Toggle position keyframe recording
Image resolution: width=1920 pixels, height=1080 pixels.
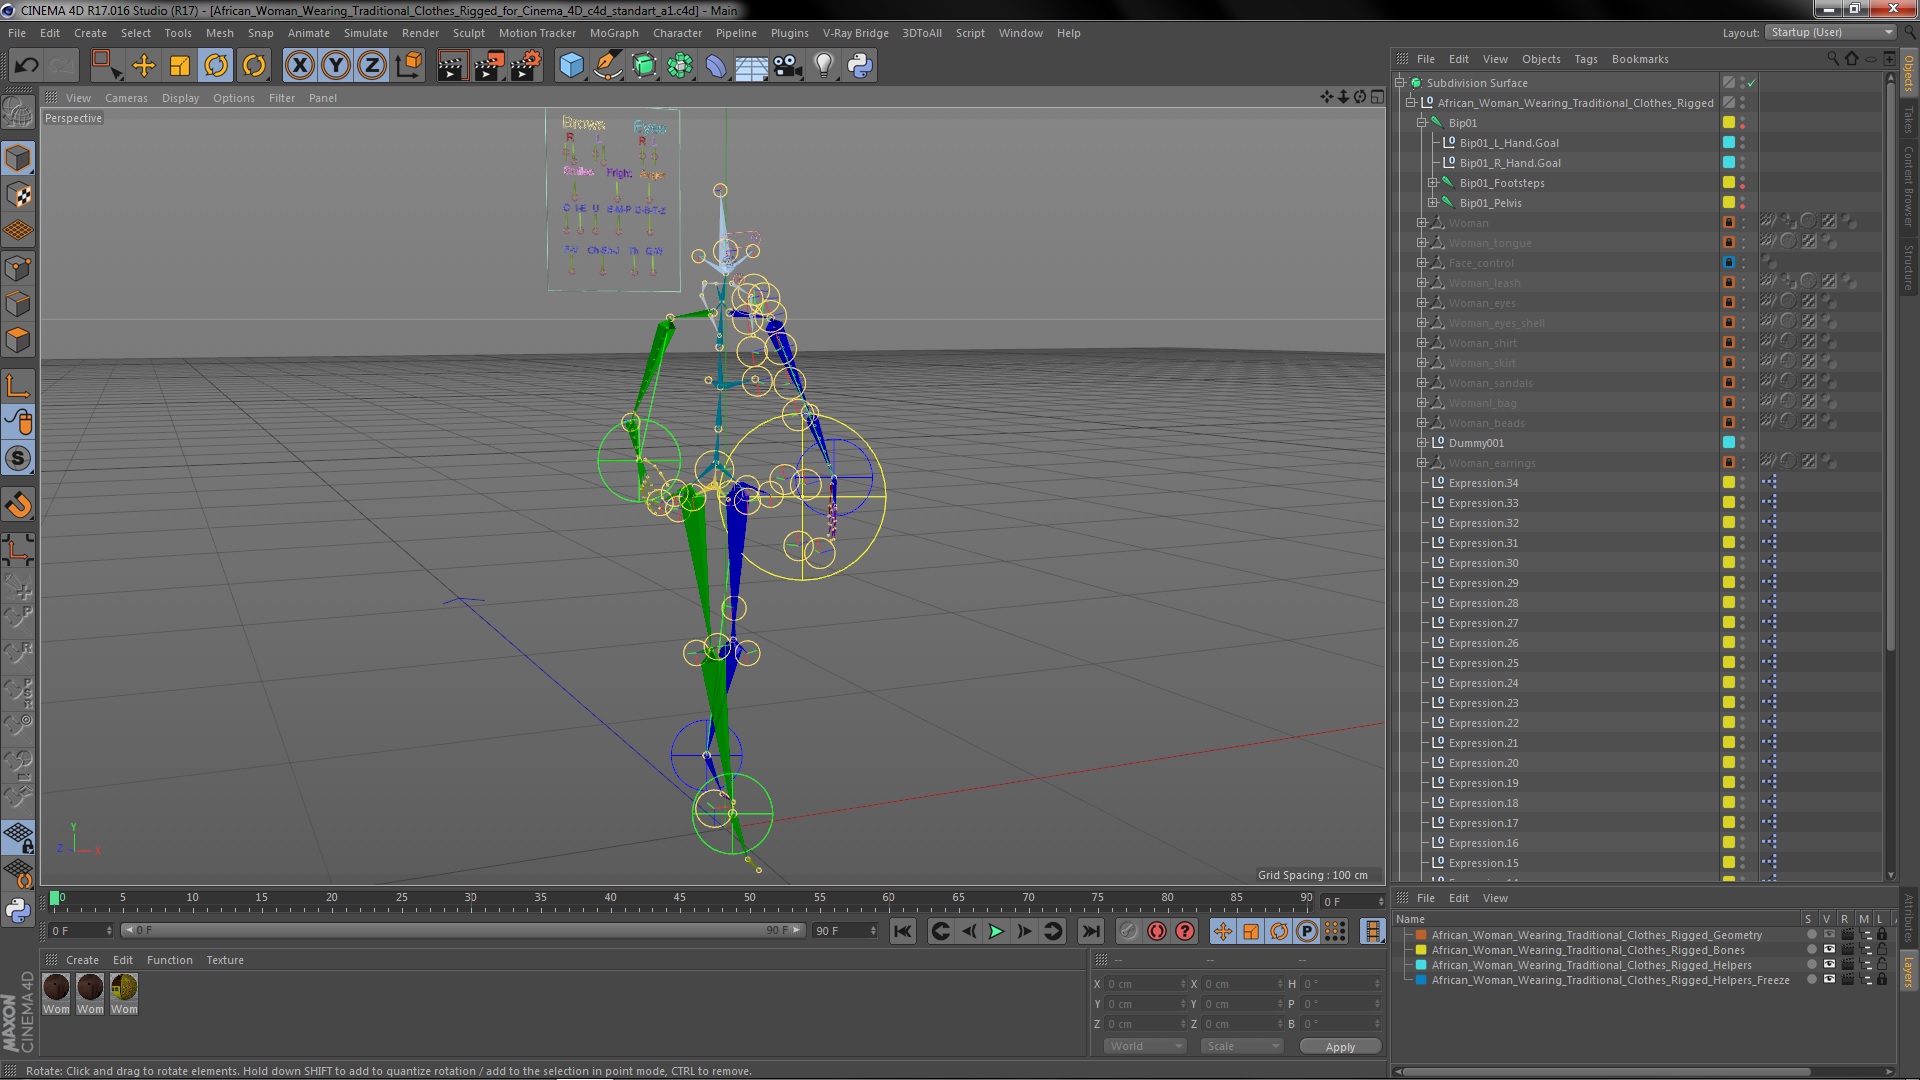coord(1222,932)
